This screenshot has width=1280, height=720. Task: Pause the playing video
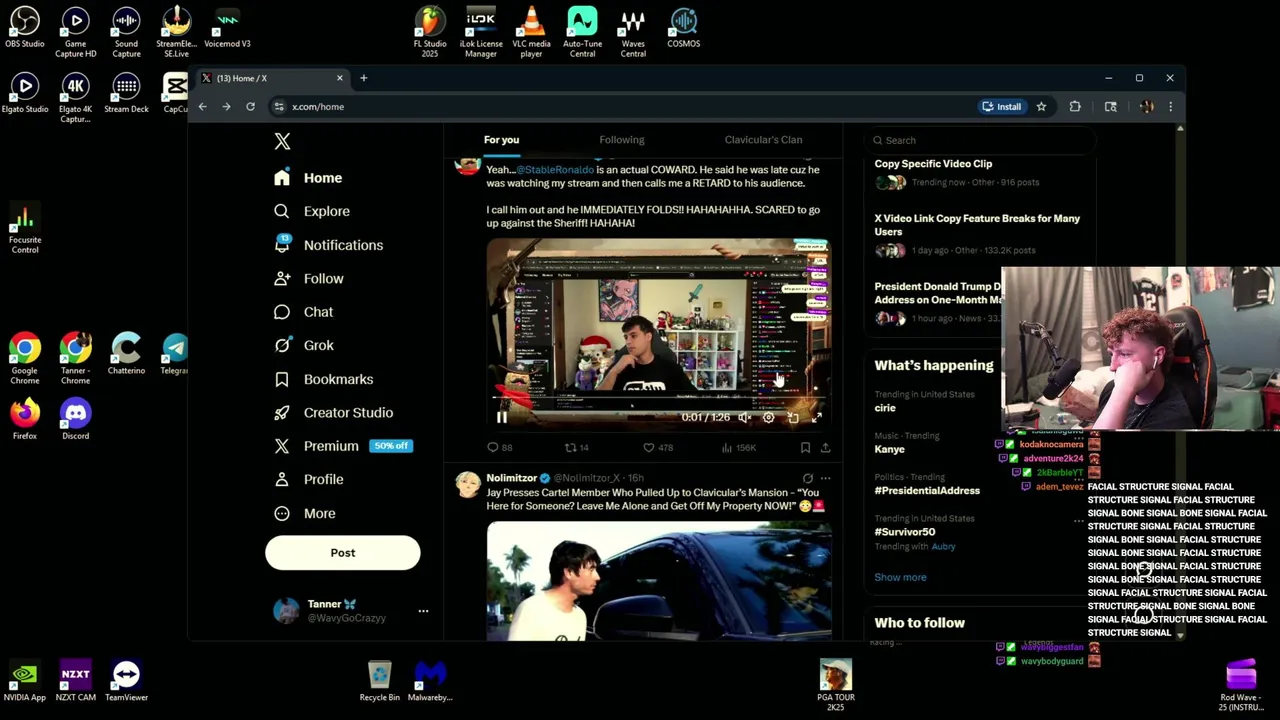pyautogui.click(x=502, y=417)
